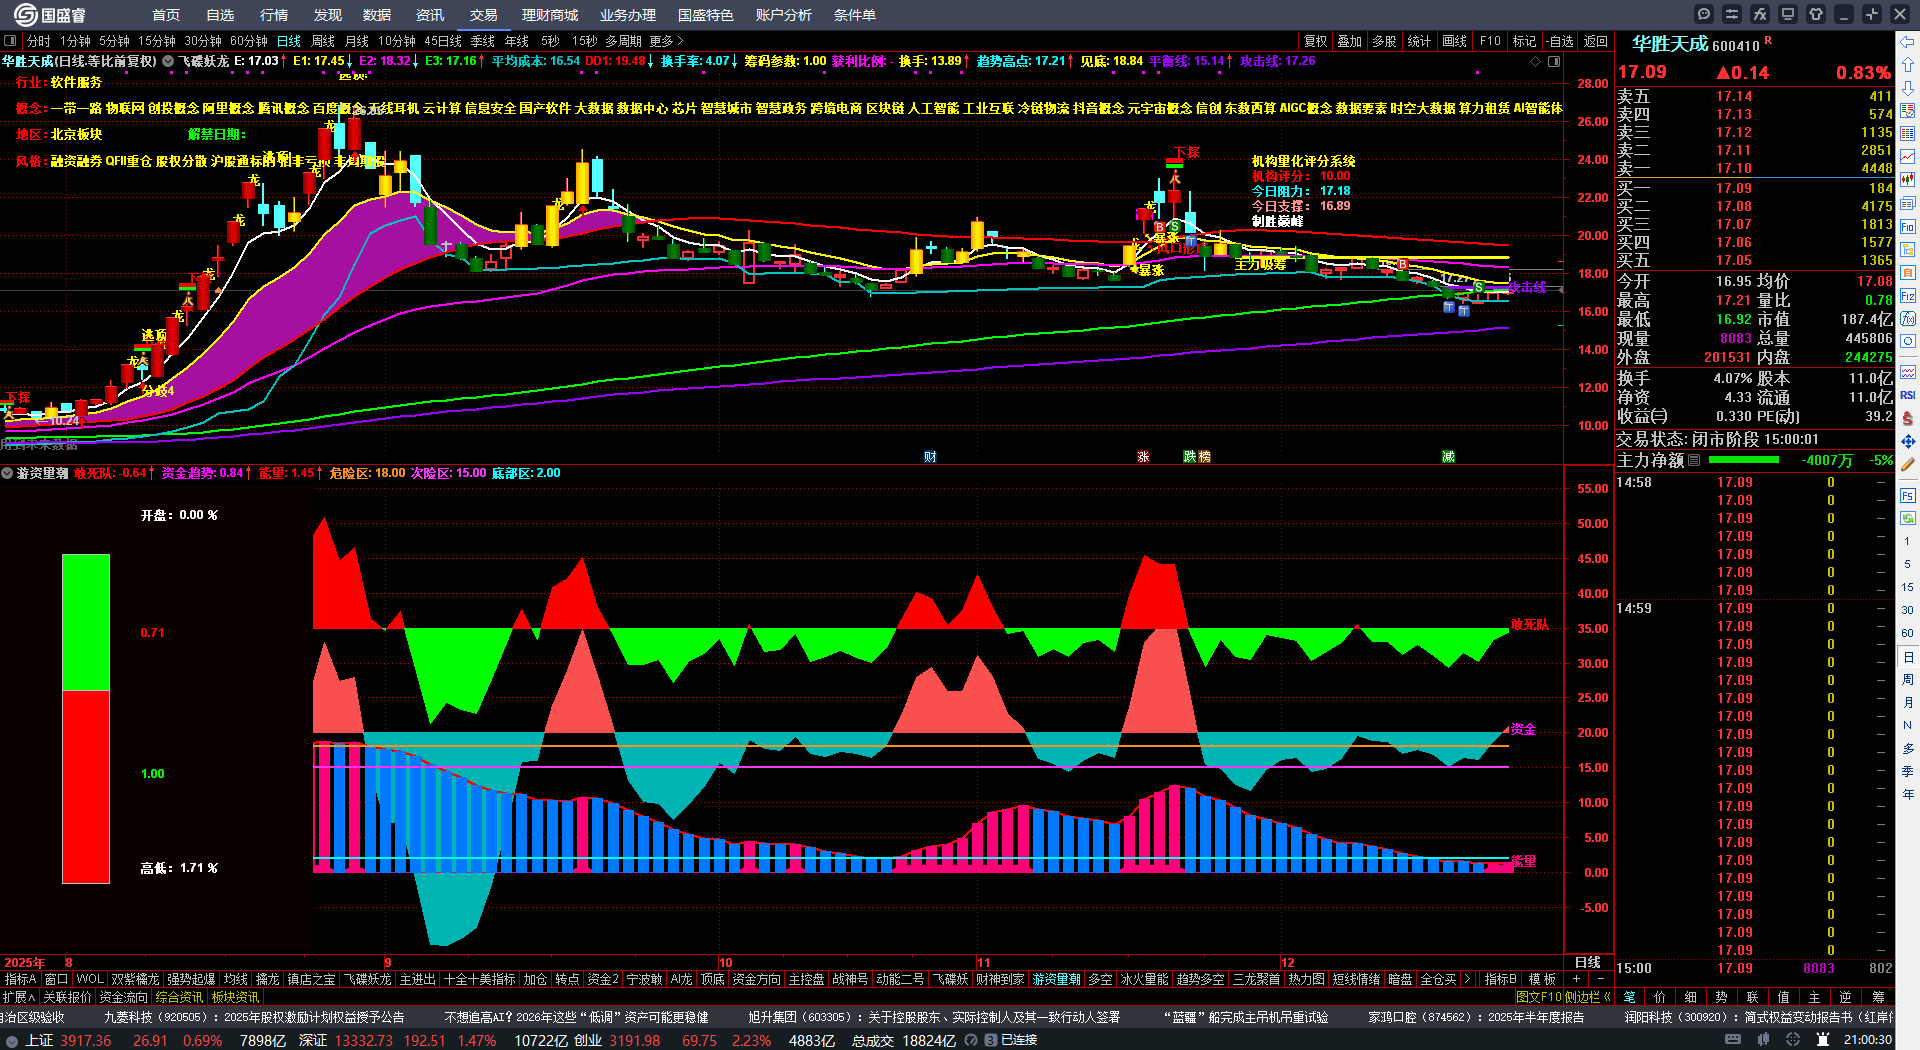Open the 行情 menu
1920x1050 pixels.
pyautogui.click(x=274, y=15)
